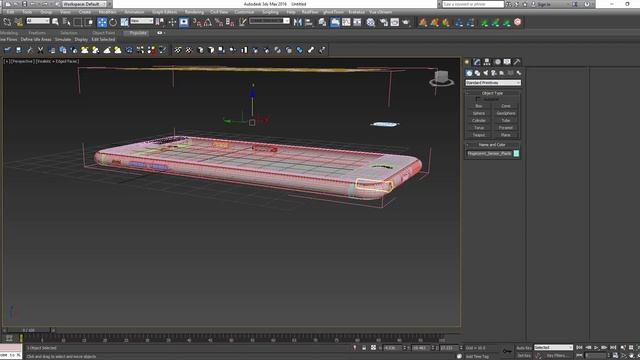Click the Mirror tool icon
This screenshot has height=360, width=640.
(x=298, y=22)
